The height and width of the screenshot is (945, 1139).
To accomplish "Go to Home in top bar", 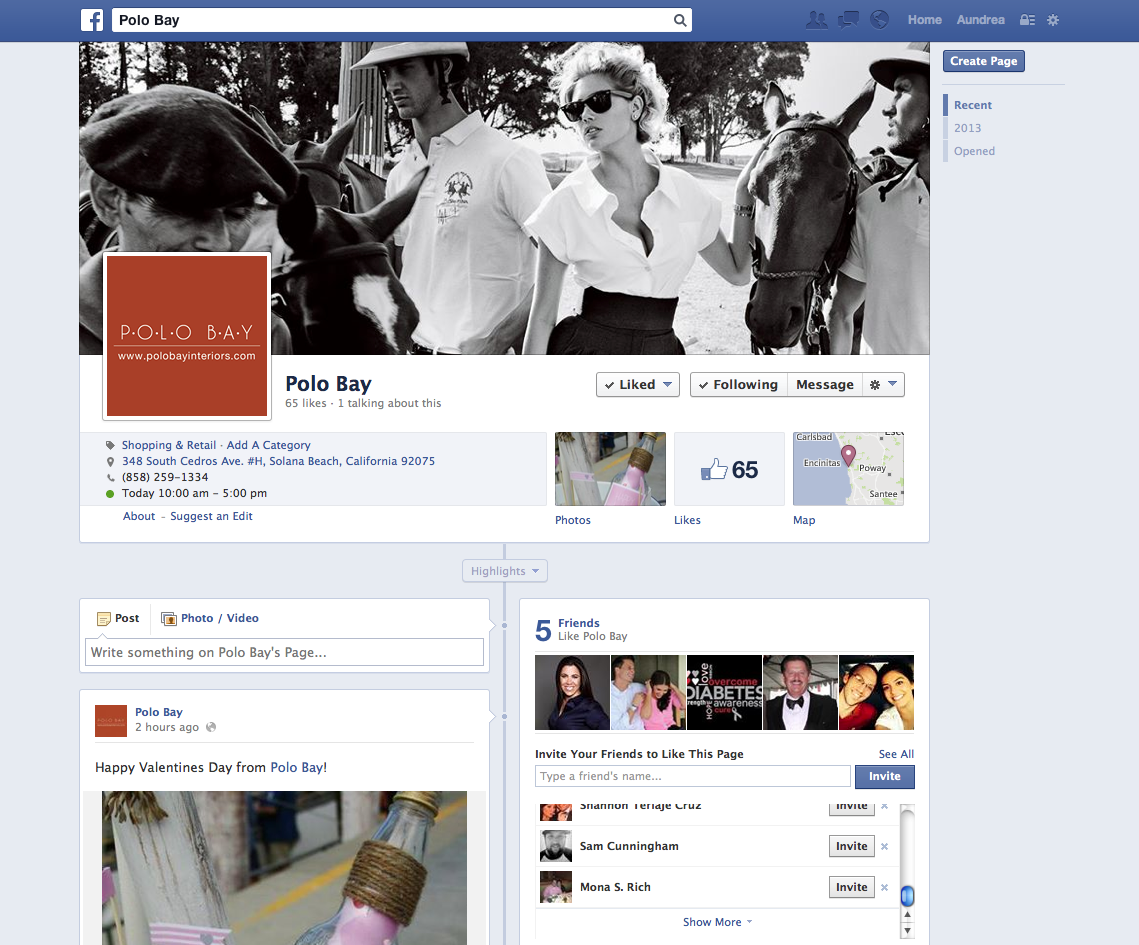I will (x=925, y=20).
